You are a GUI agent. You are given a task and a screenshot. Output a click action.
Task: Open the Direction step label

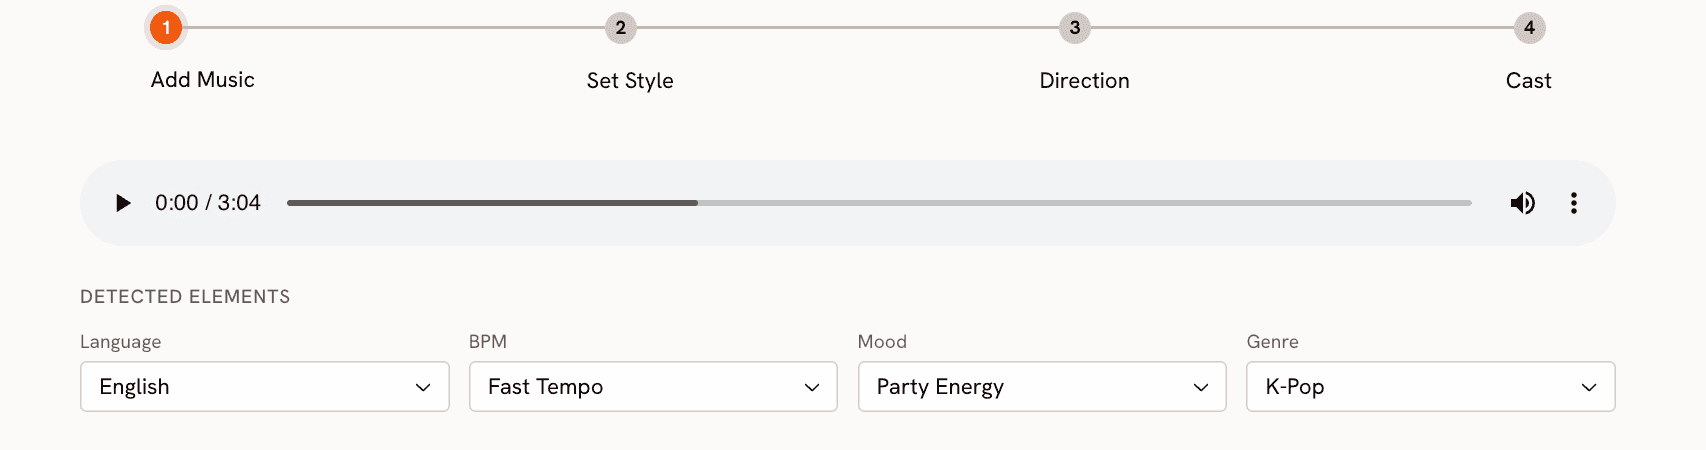(1084, 81)
